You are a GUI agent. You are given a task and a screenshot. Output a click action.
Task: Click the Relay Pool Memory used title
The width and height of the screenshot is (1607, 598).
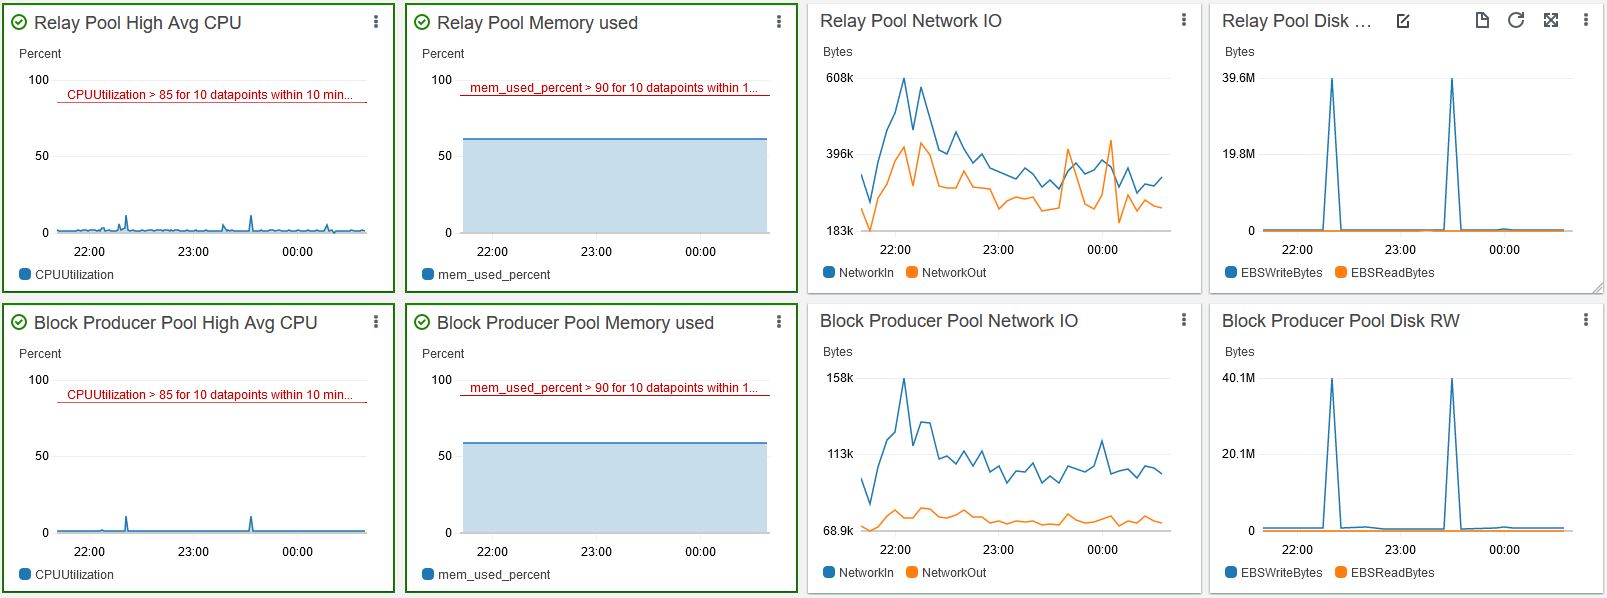coord(537,22)
